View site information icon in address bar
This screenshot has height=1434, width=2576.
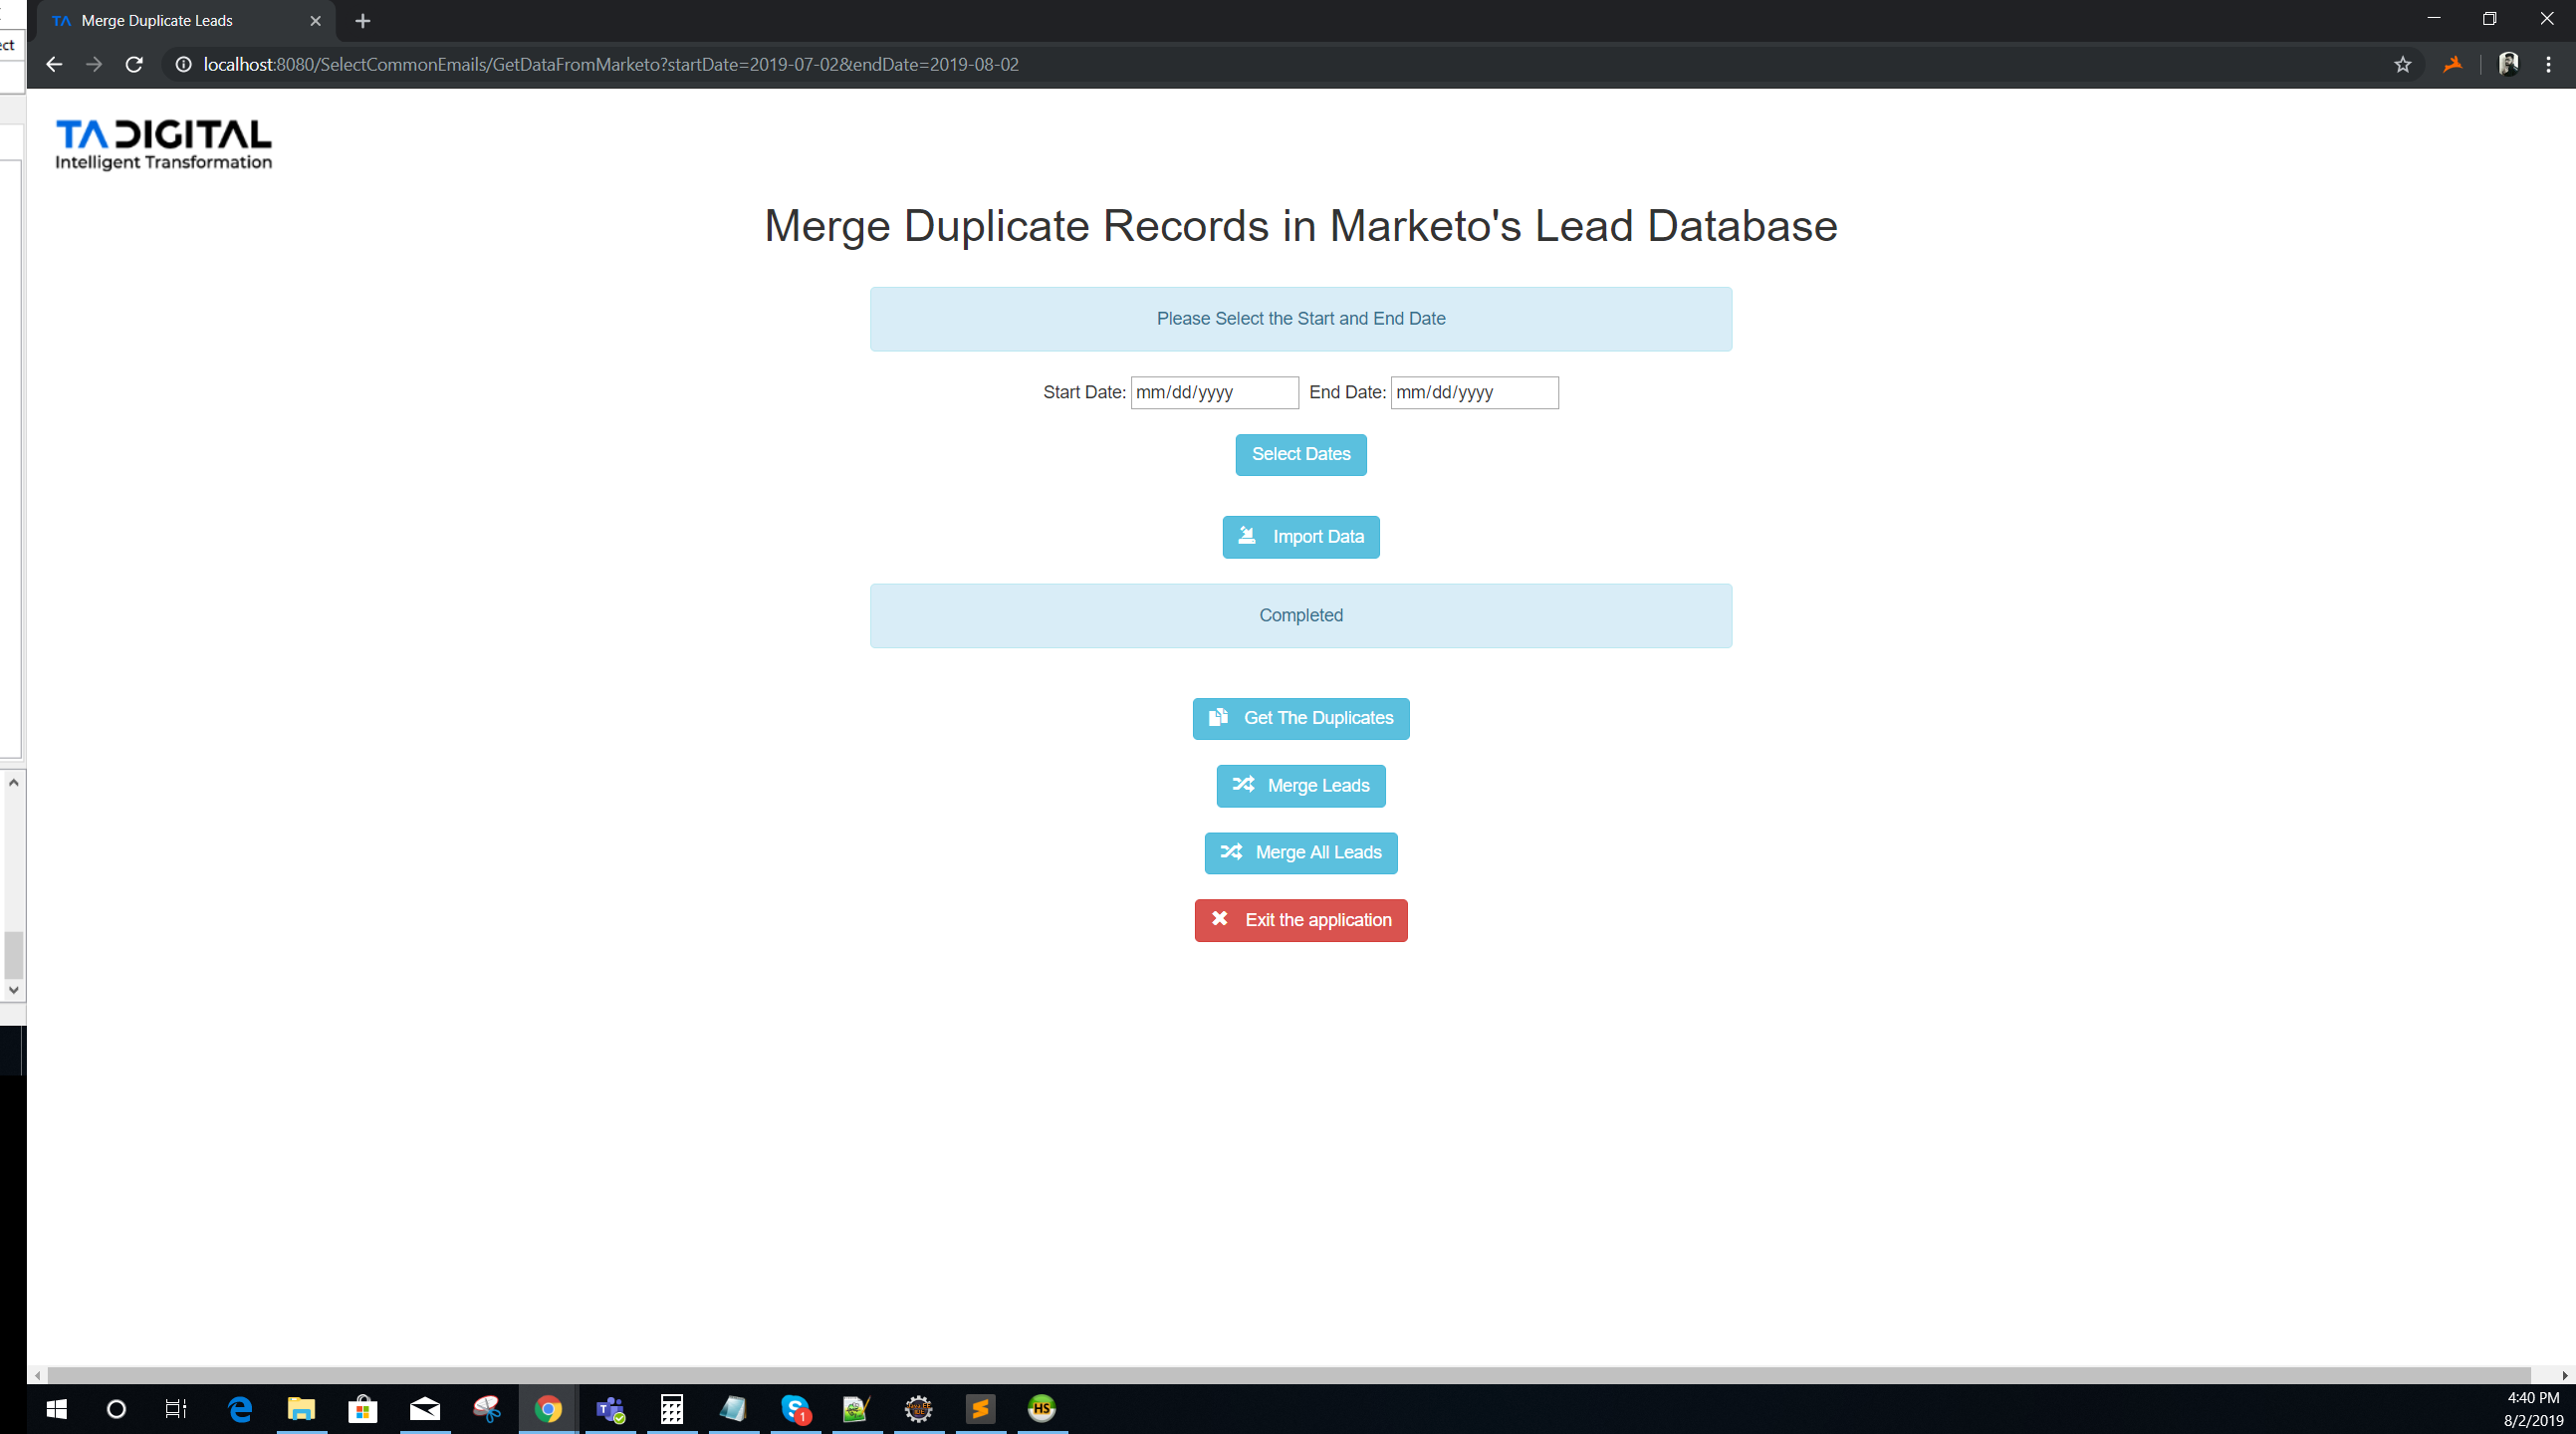[x=184, y=64]
